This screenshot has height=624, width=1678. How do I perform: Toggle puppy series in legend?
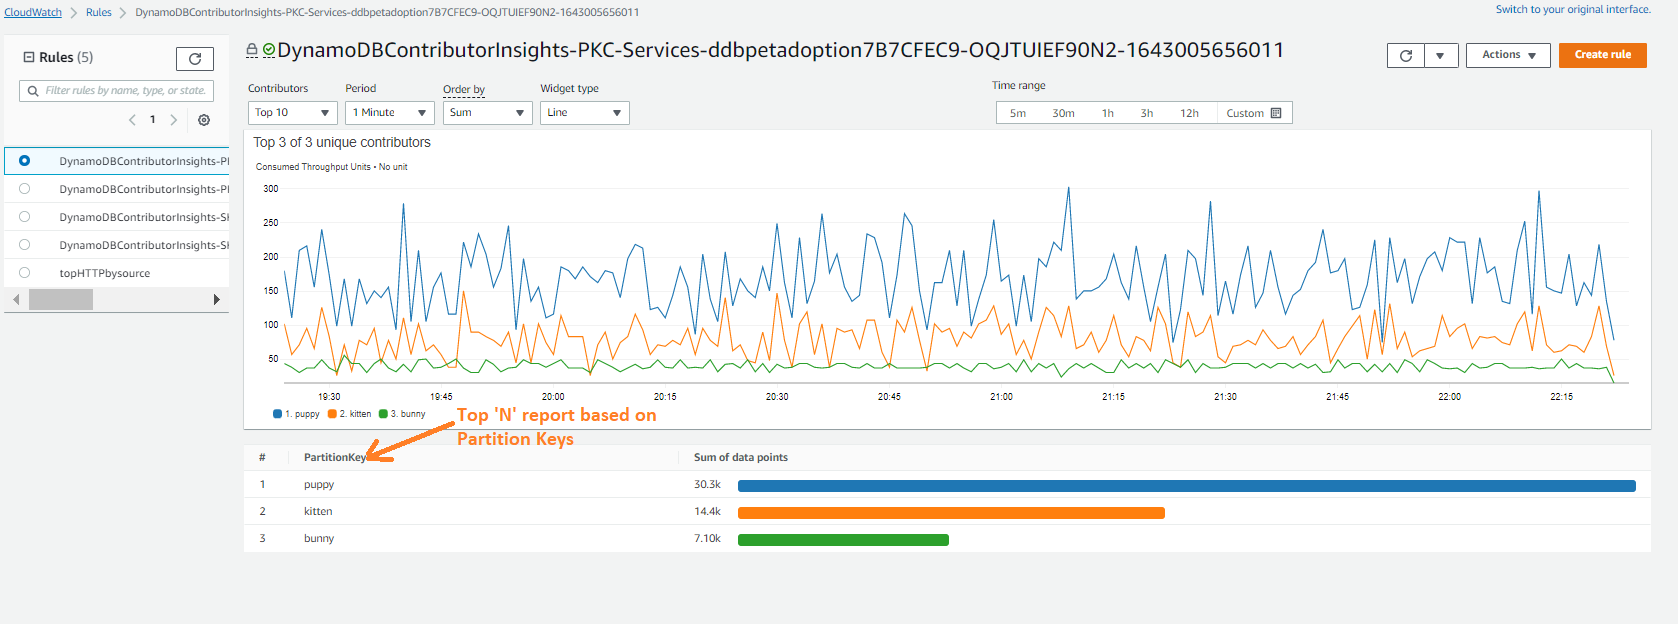pyautogui.click(x=296, y=414)
